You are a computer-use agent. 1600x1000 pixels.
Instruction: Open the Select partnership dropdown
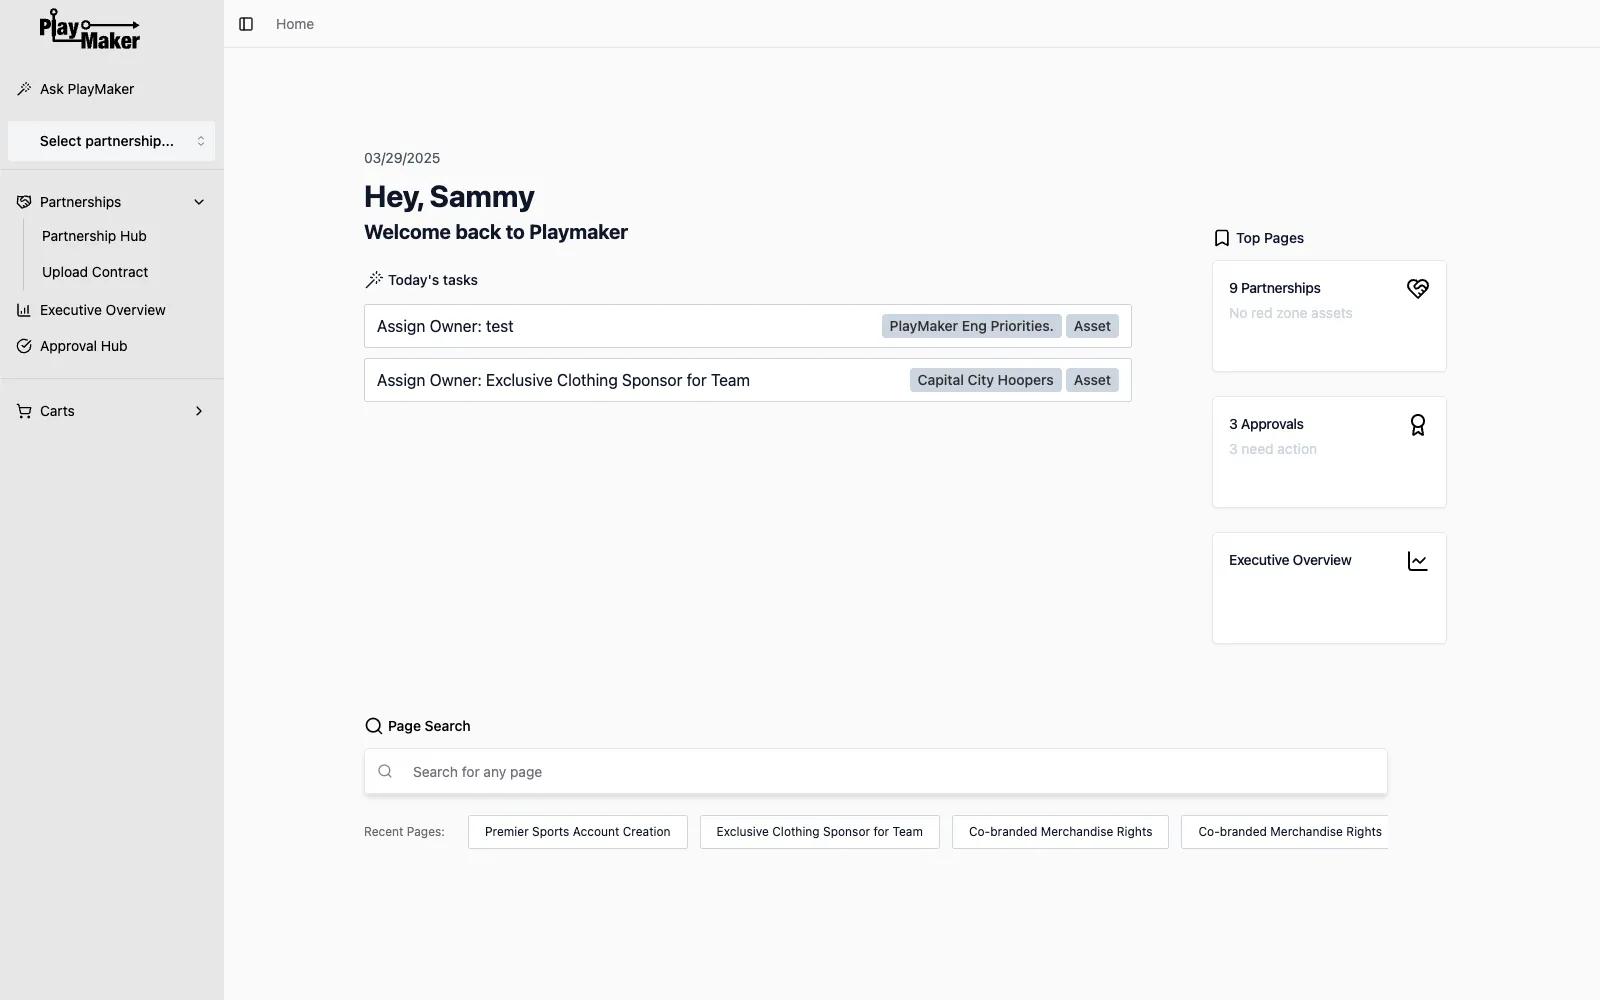(111, 141)
